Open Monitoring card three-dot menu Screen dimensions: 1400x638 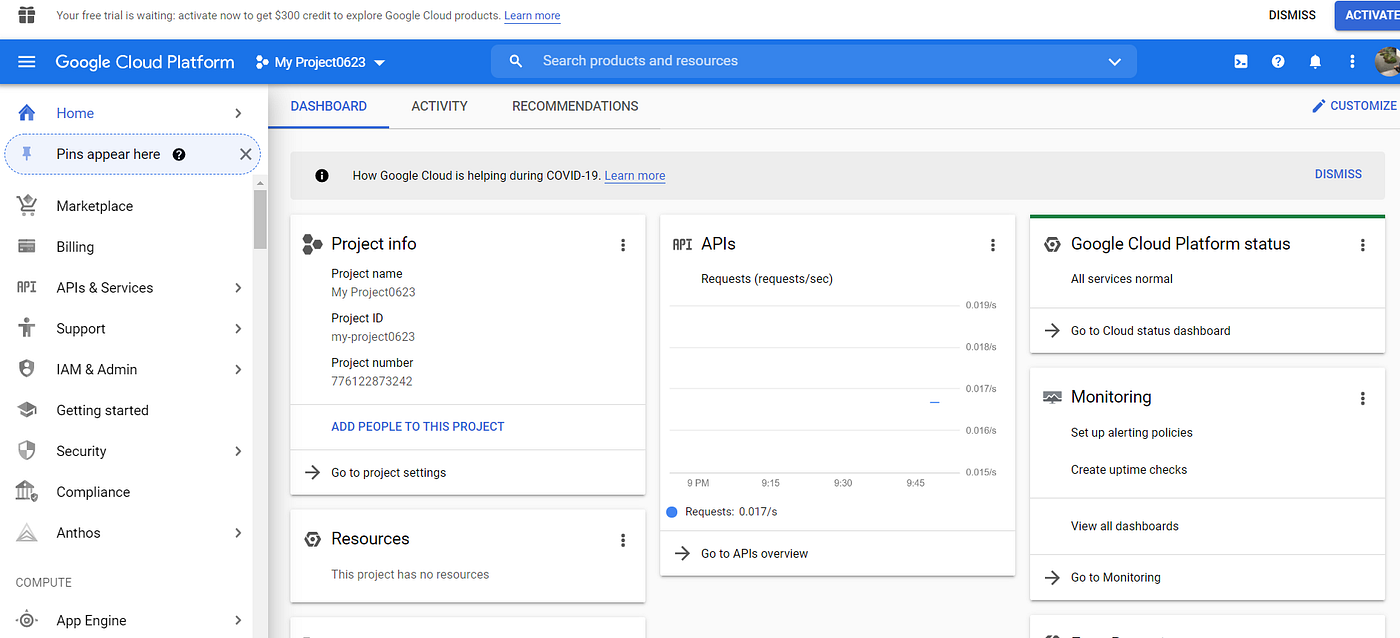click(1362, 398)
